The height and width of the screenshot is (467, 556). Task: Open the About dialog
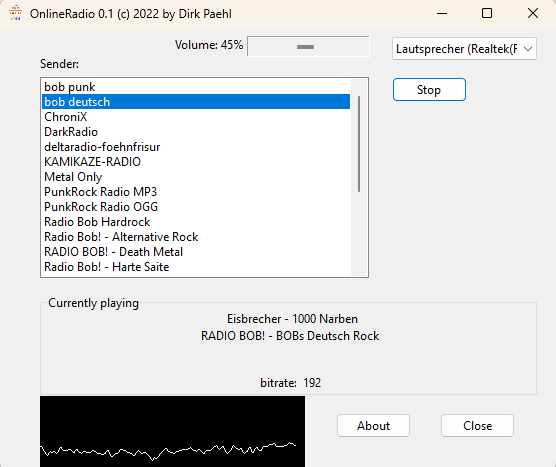(373, 426)
